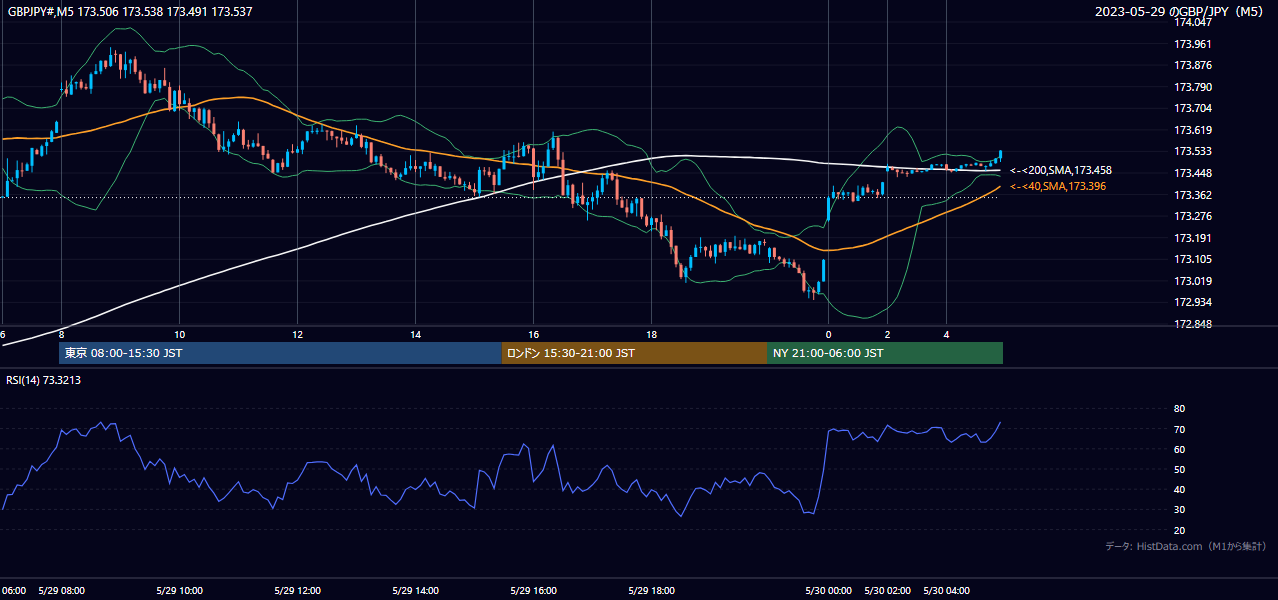Click price axis label 173.704

click(1193, 108)
